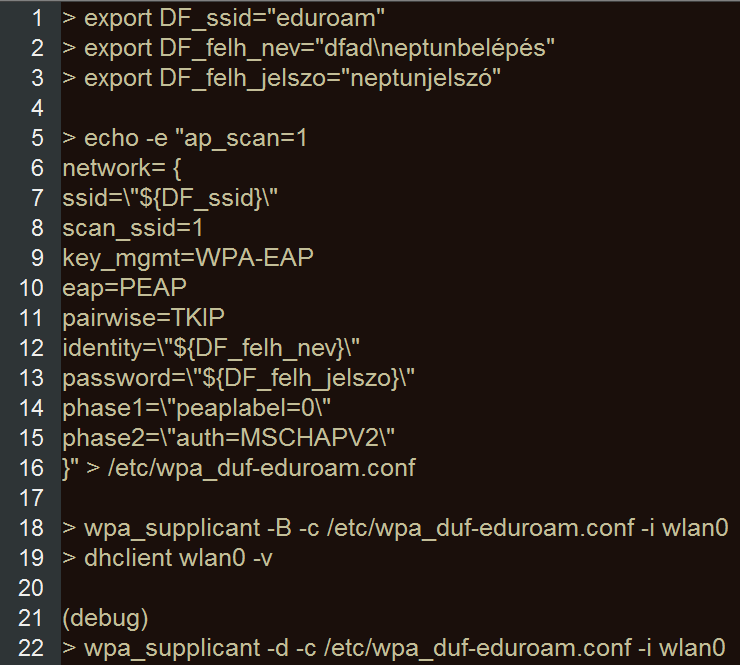This screenshot has height=665, width=740.
Task: Click line number 5 in the gutter
Action: pyautogui.click(x=37, y=138)
